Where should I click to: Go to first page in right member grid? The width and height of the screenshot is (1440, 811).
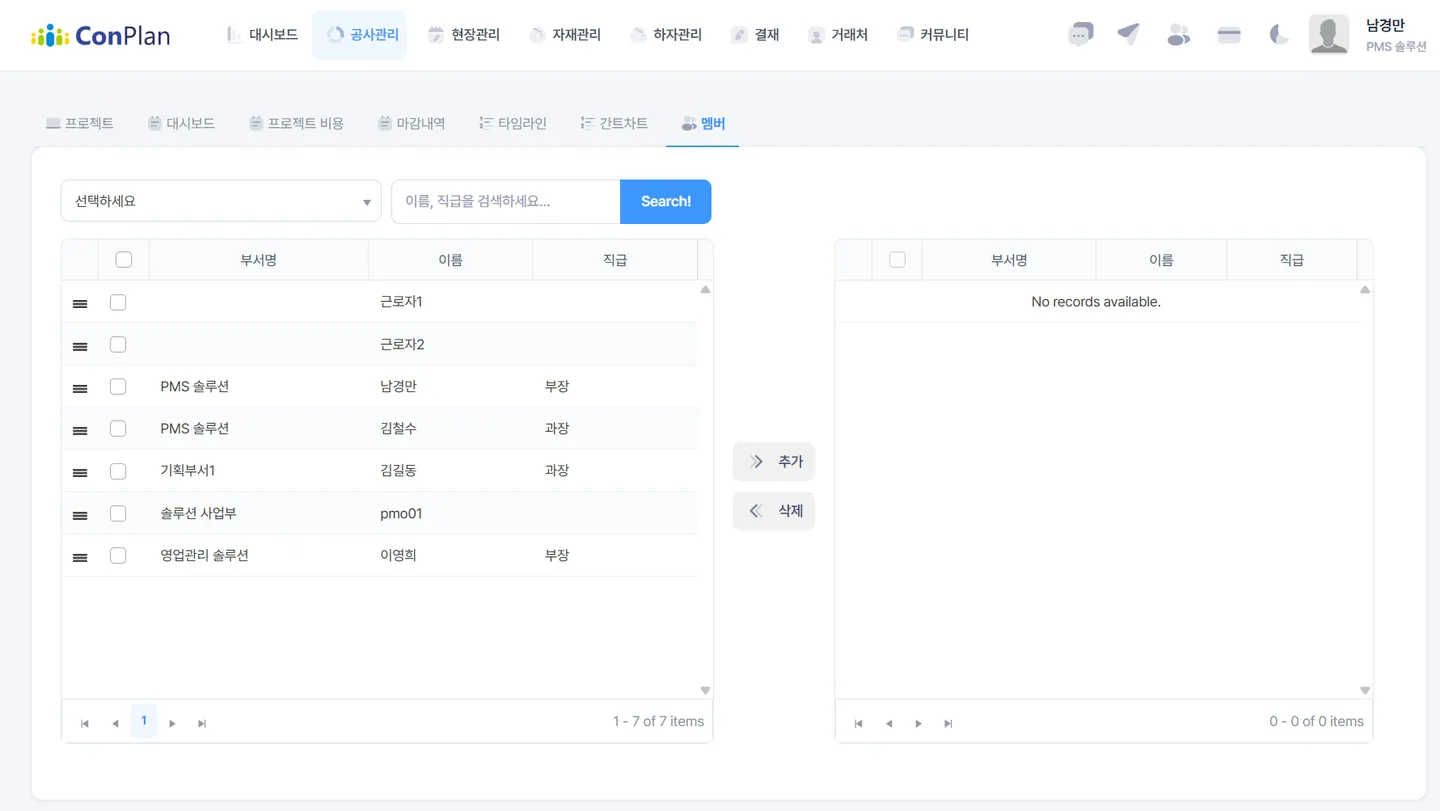click(x=858, y=723)
